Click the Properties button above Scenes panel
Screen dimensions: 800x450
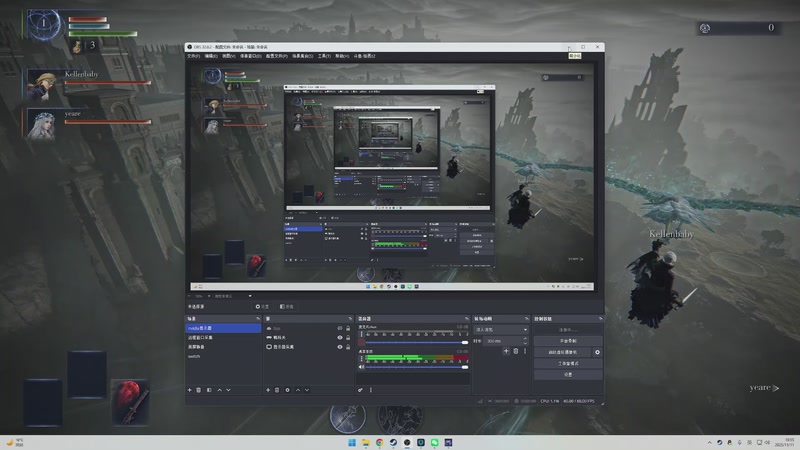pyautogui.click(x=262, y=307)
